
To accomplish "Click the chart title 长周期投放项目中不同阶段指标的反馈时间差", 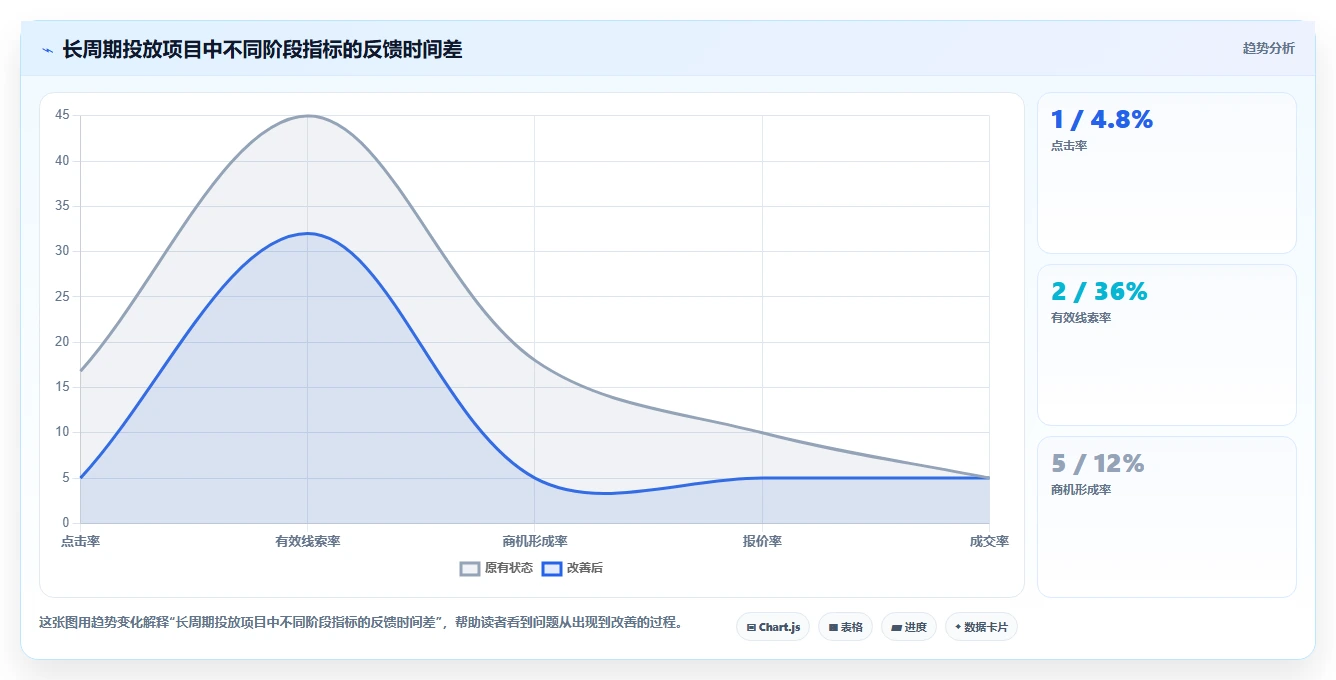I will tap(262, 49).
